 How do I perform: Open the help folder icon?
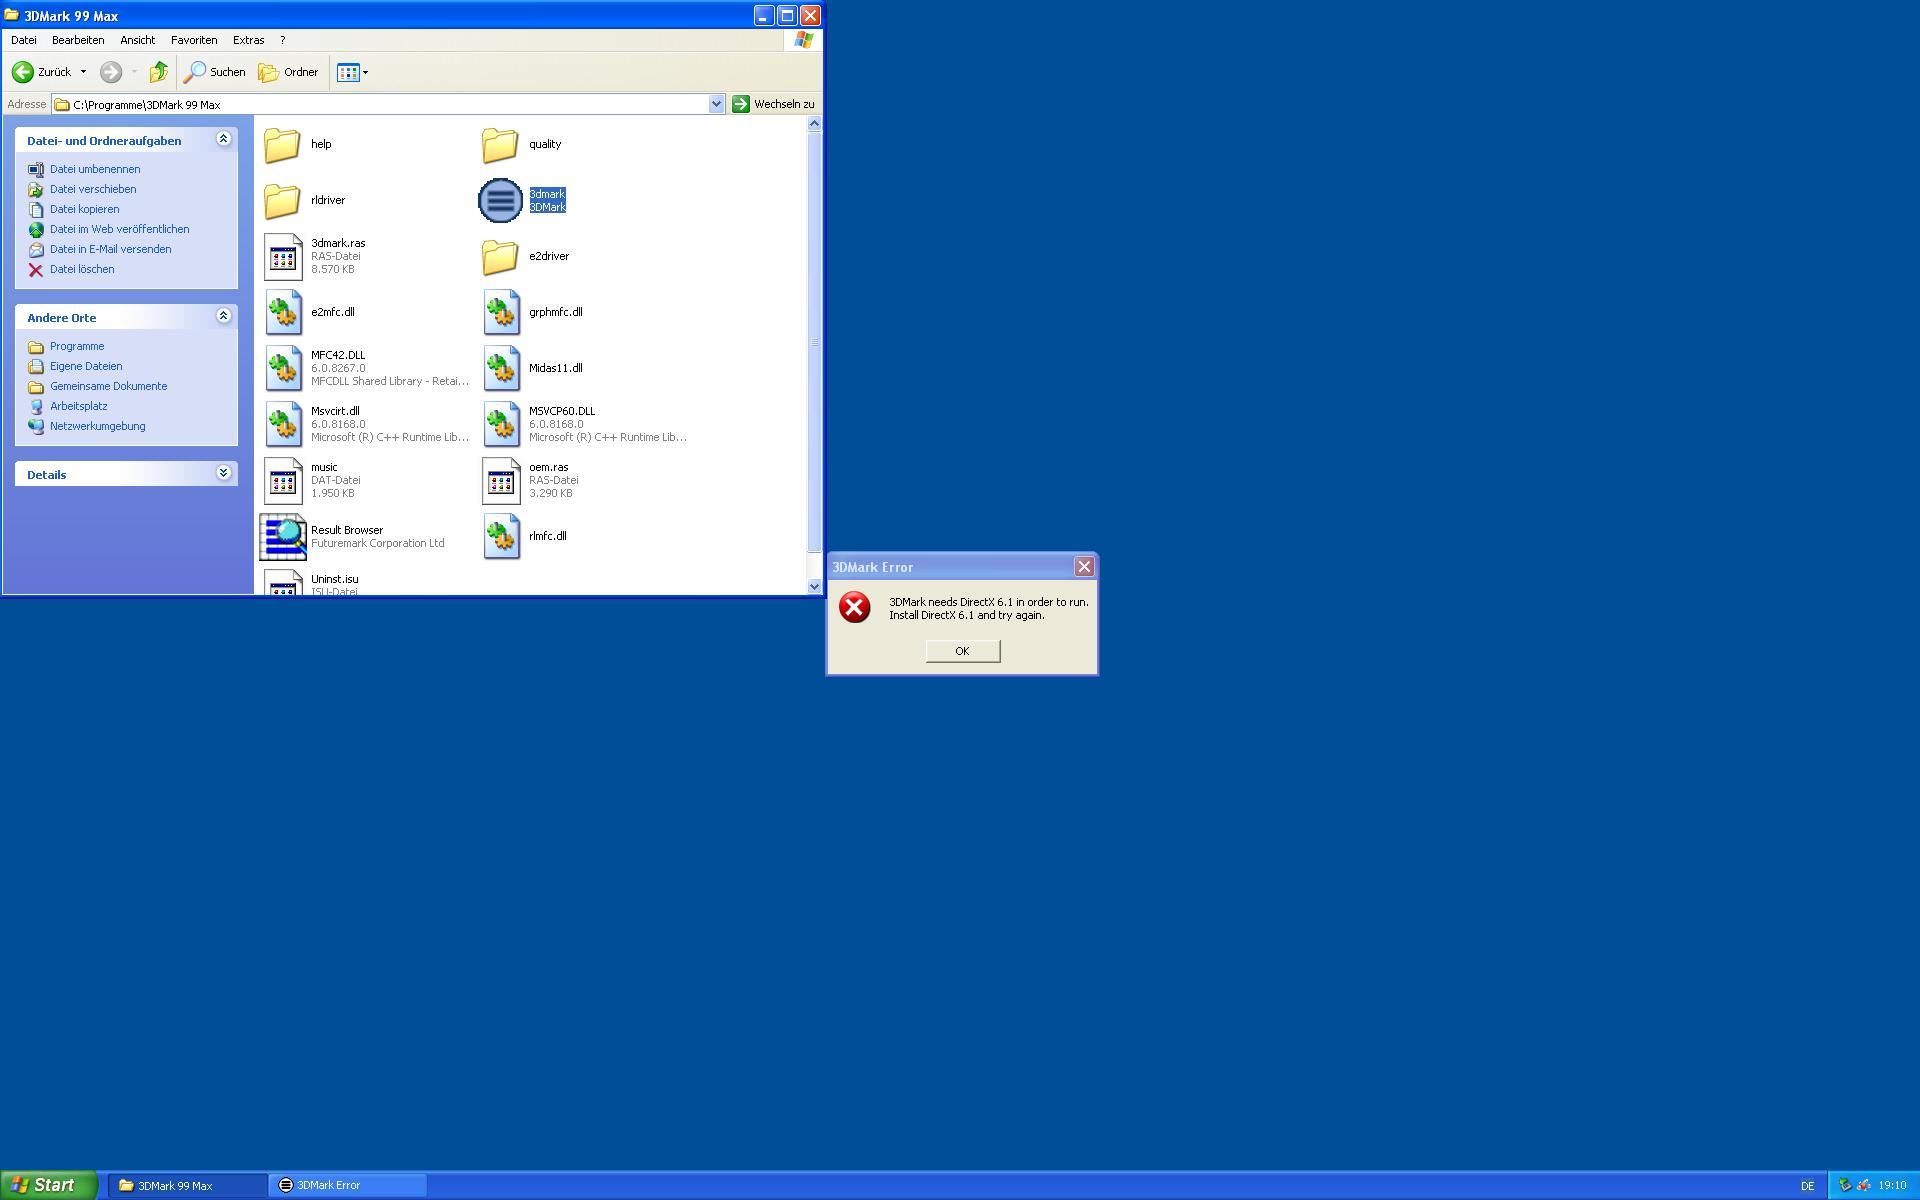[x=282, y=145]
